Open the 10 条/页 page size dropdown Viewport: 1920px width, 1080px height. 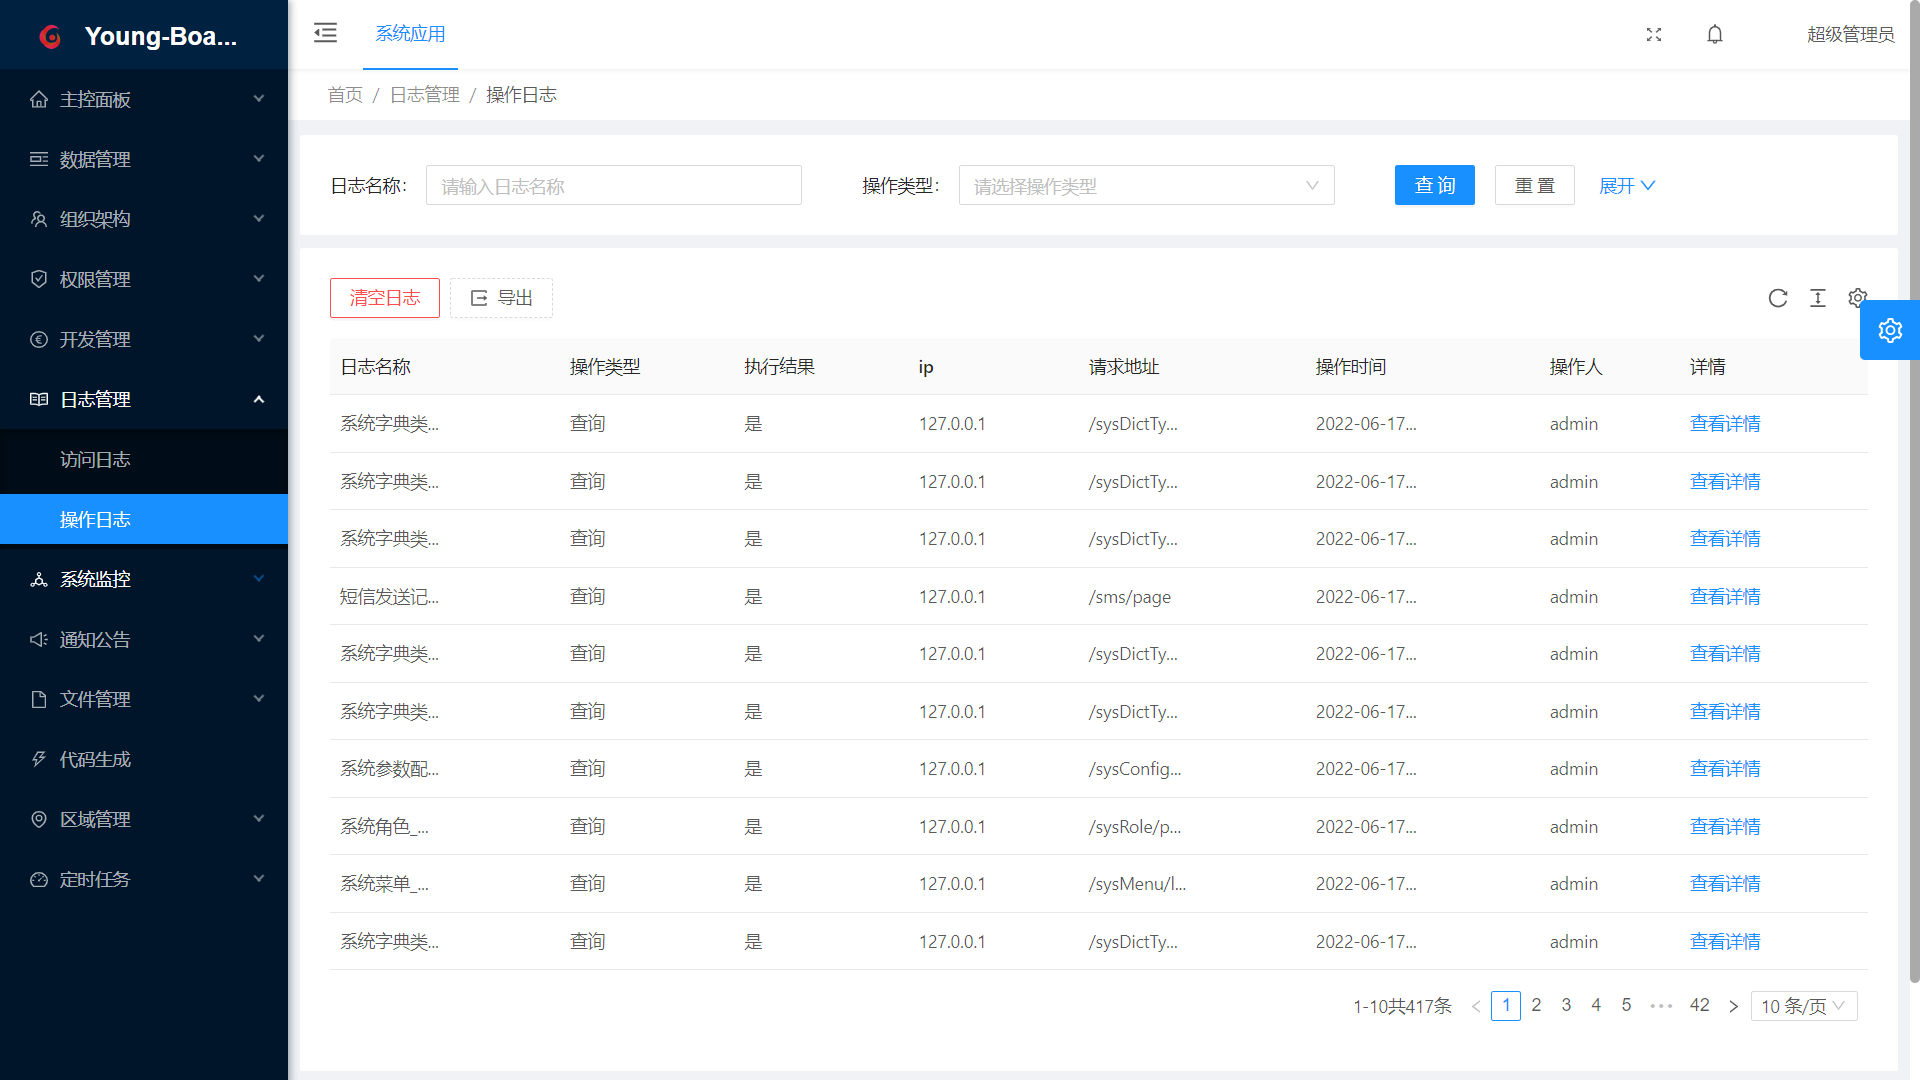point(1803,1006)
